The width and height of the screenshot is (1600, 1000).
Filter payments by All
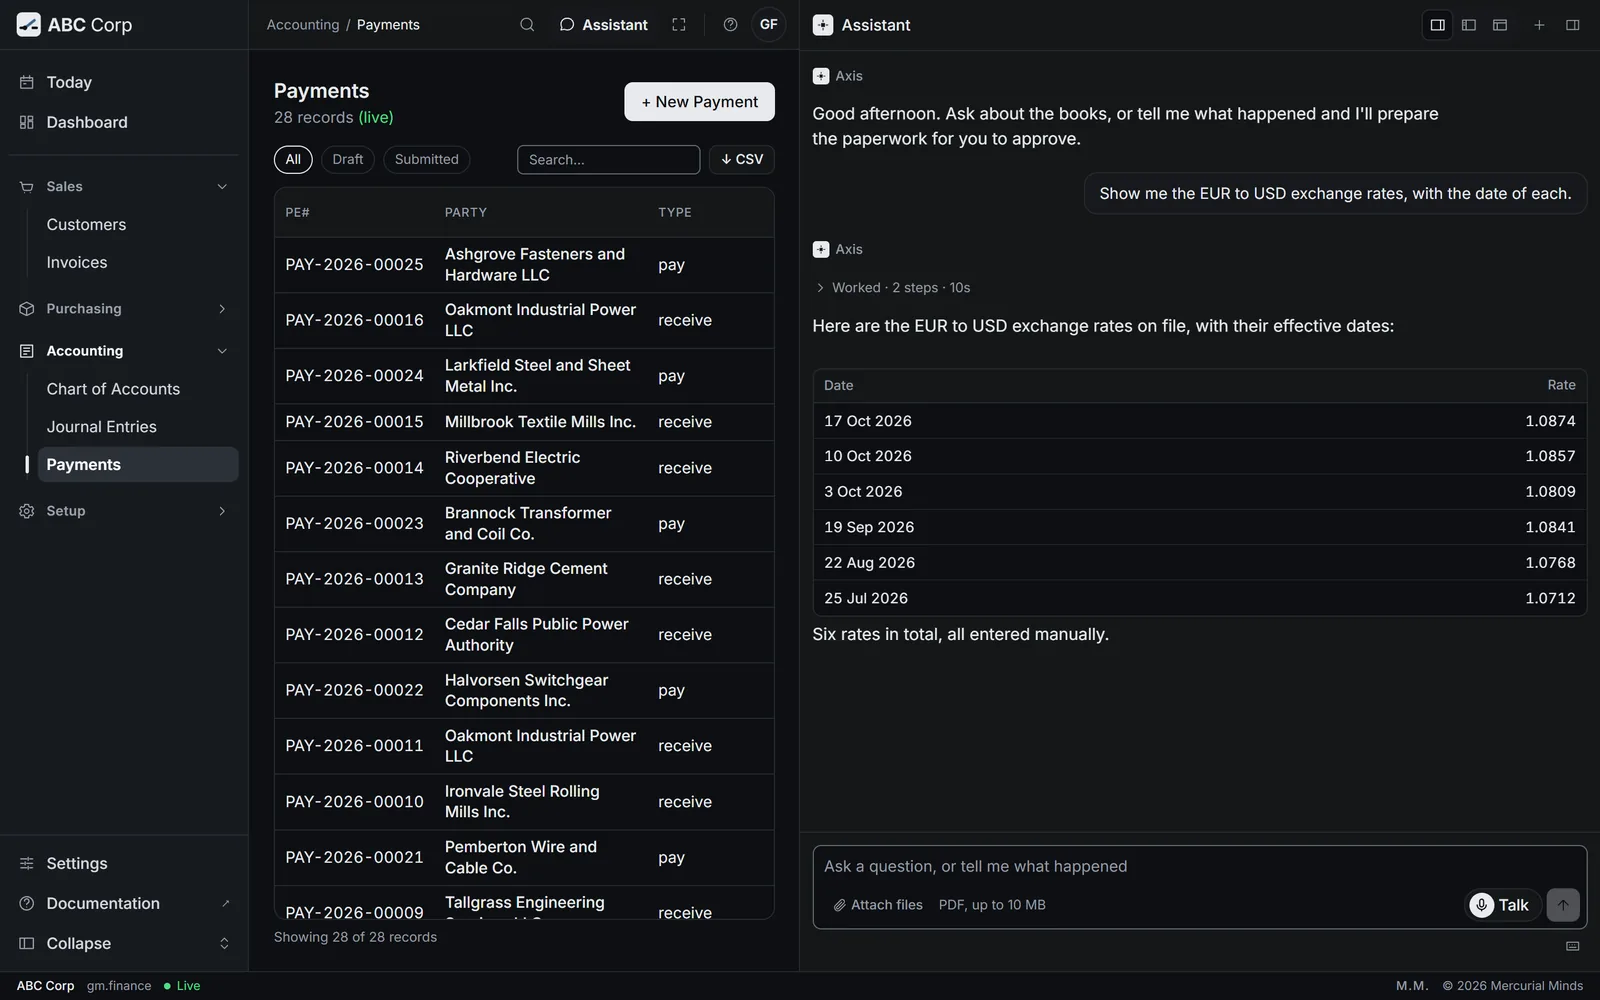pyautogui.click(x=293, y=159)
